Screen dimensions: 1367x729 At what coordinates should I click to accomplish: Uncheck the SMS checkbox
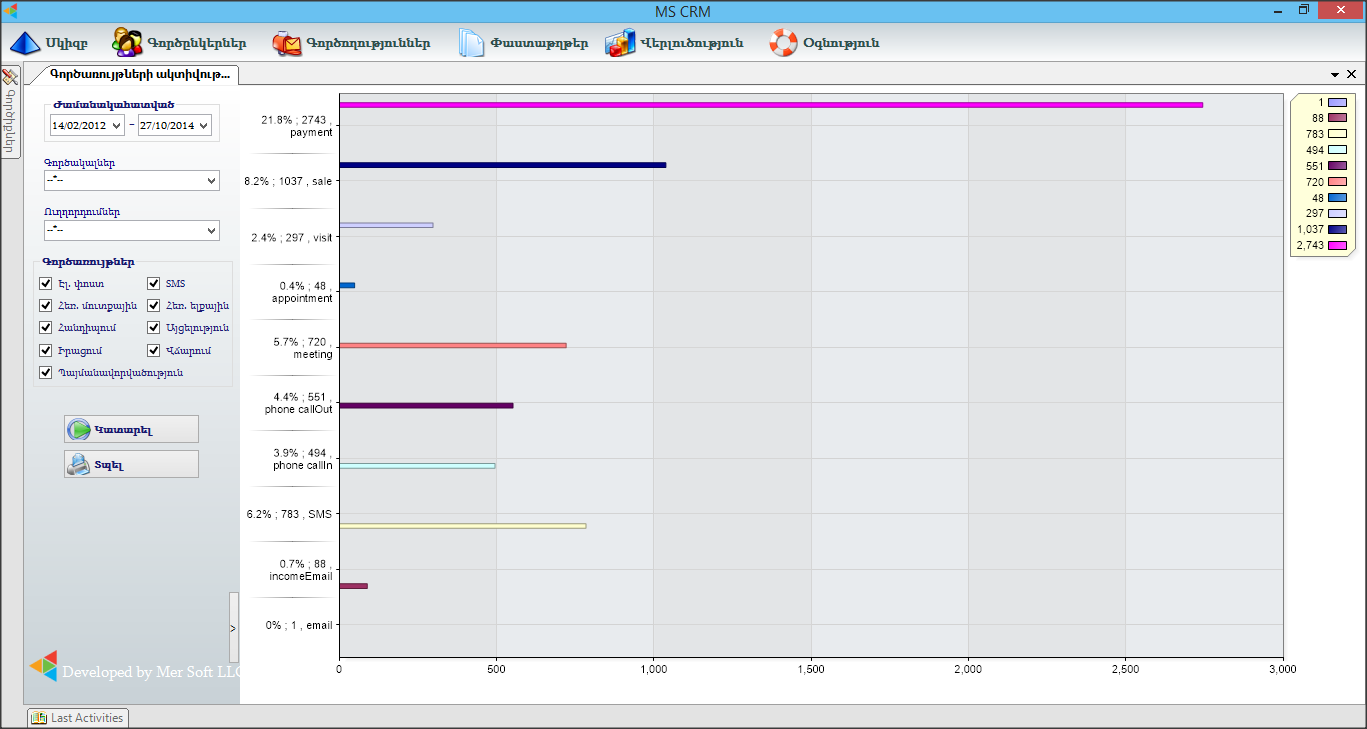tap(154, 284)
